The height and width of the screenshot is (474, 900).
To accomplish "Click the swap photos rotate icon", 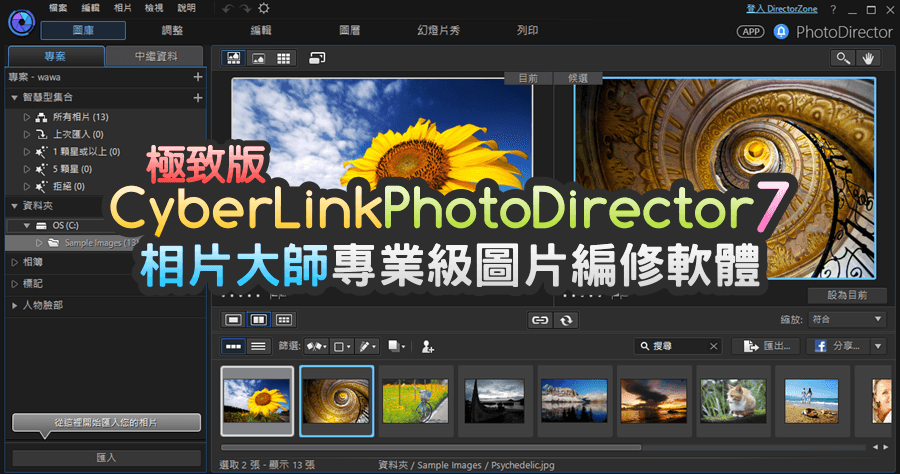I will point(566,320).
